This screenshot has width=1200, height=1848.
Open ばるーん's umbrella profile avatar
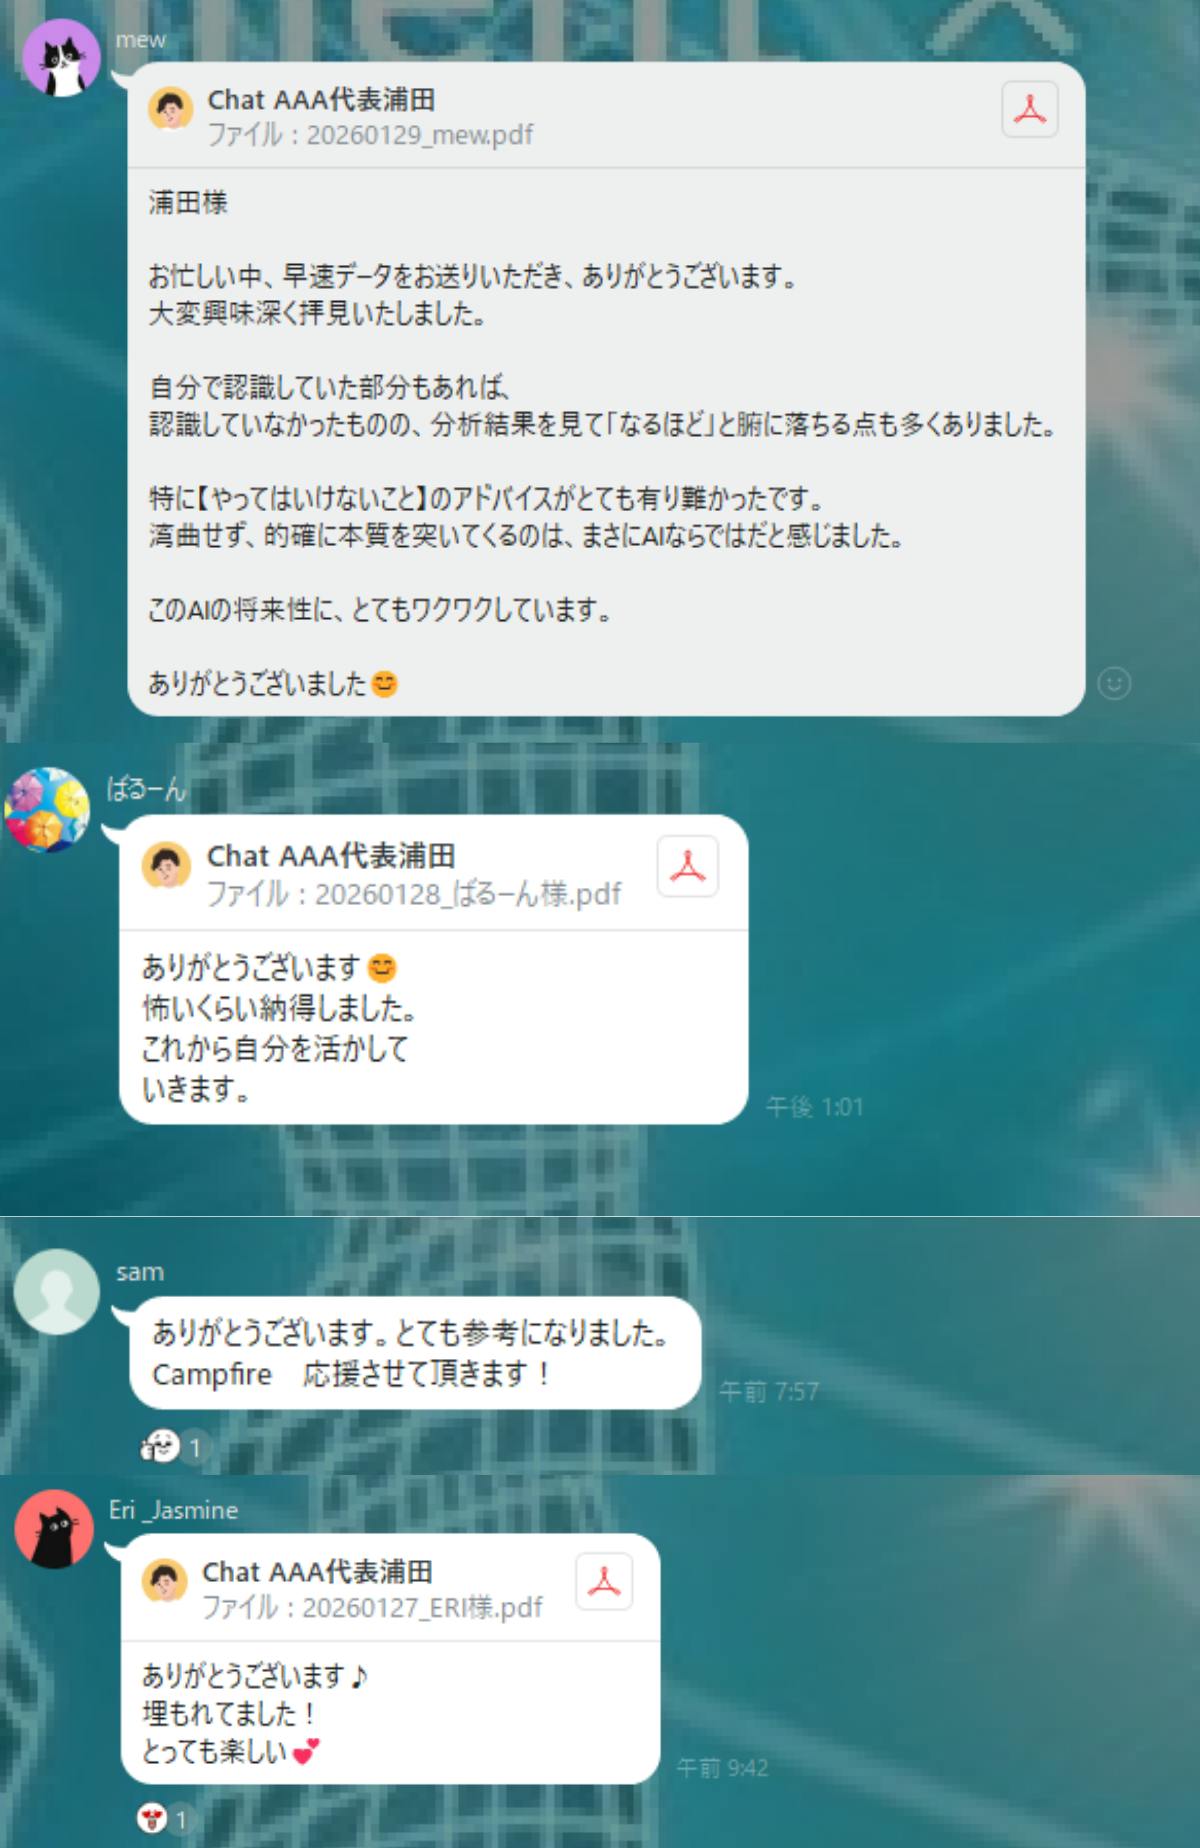(x=47, y=810)
